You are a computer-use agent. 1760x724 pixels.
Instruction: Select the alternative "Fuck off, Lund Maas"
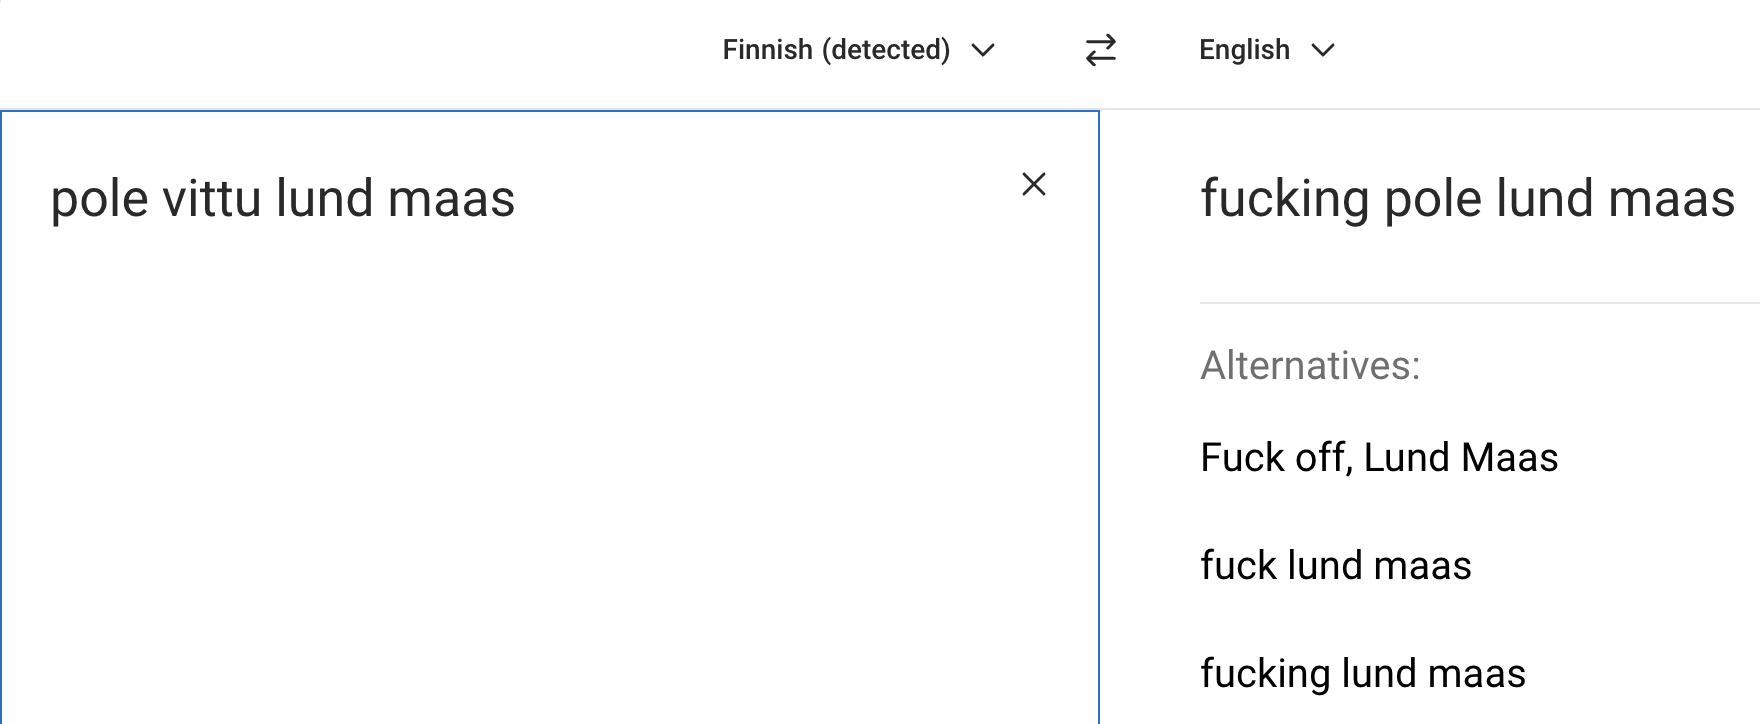click(1378, 458)
